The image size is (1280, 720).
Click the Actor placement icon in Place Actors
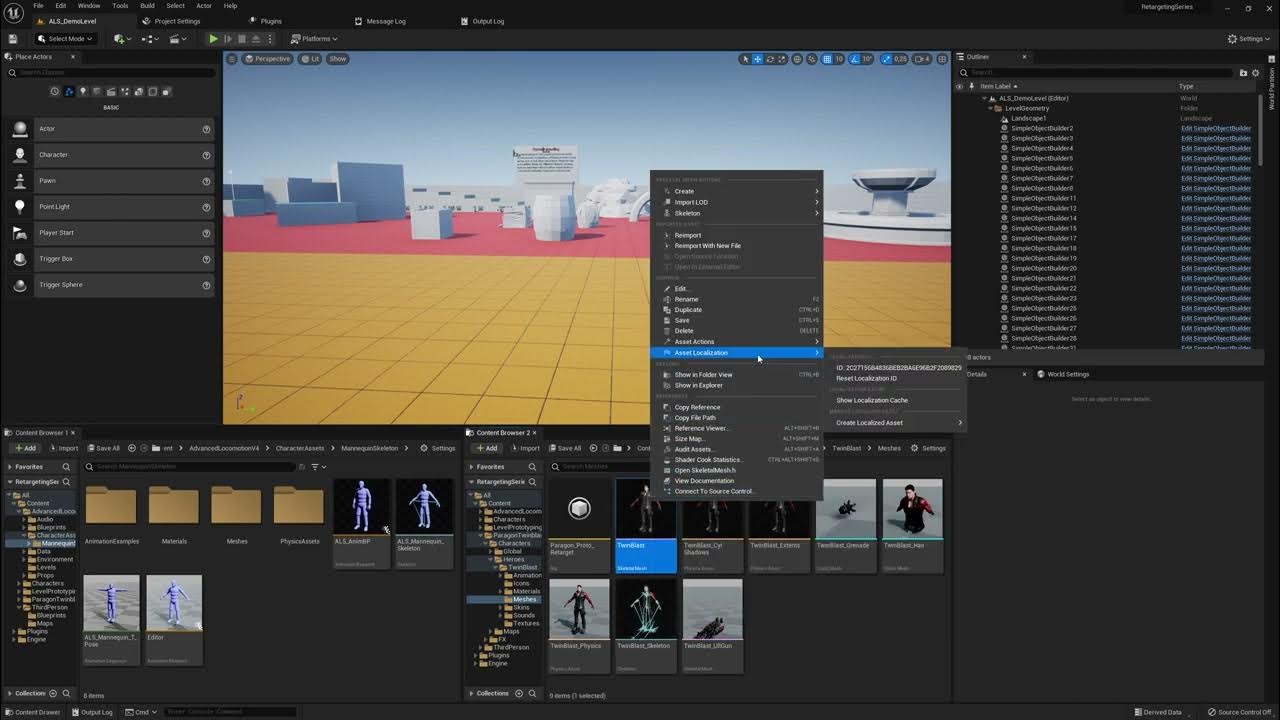pos(20,129)
